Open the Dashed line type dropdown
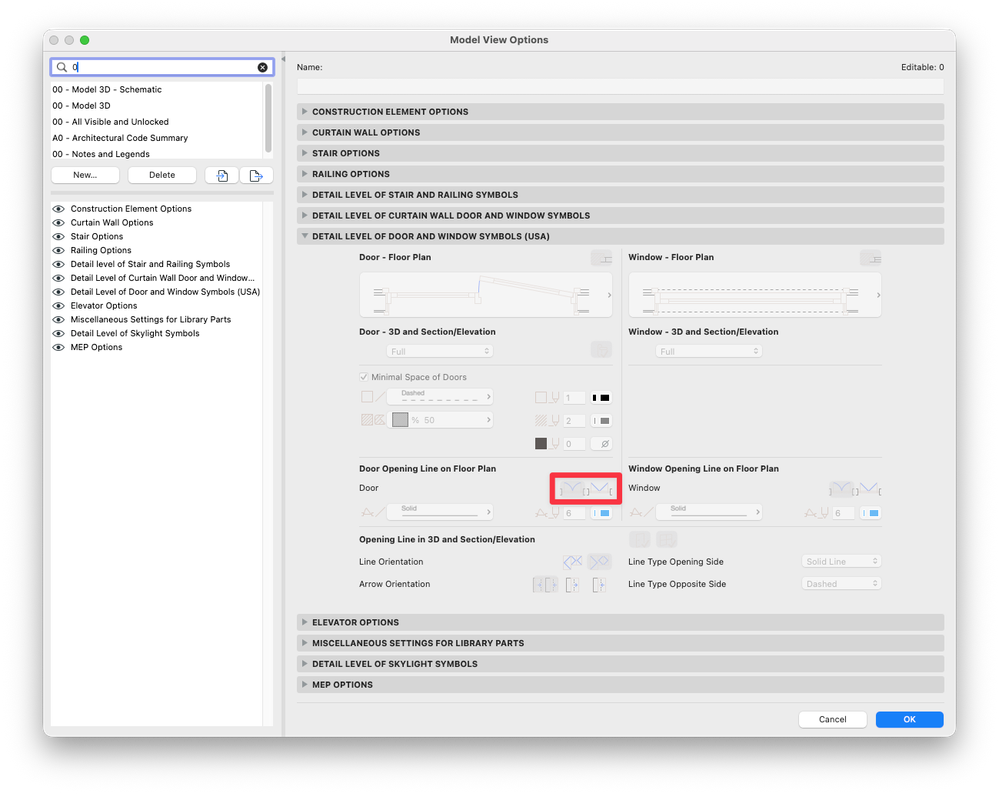 [440, 396]
